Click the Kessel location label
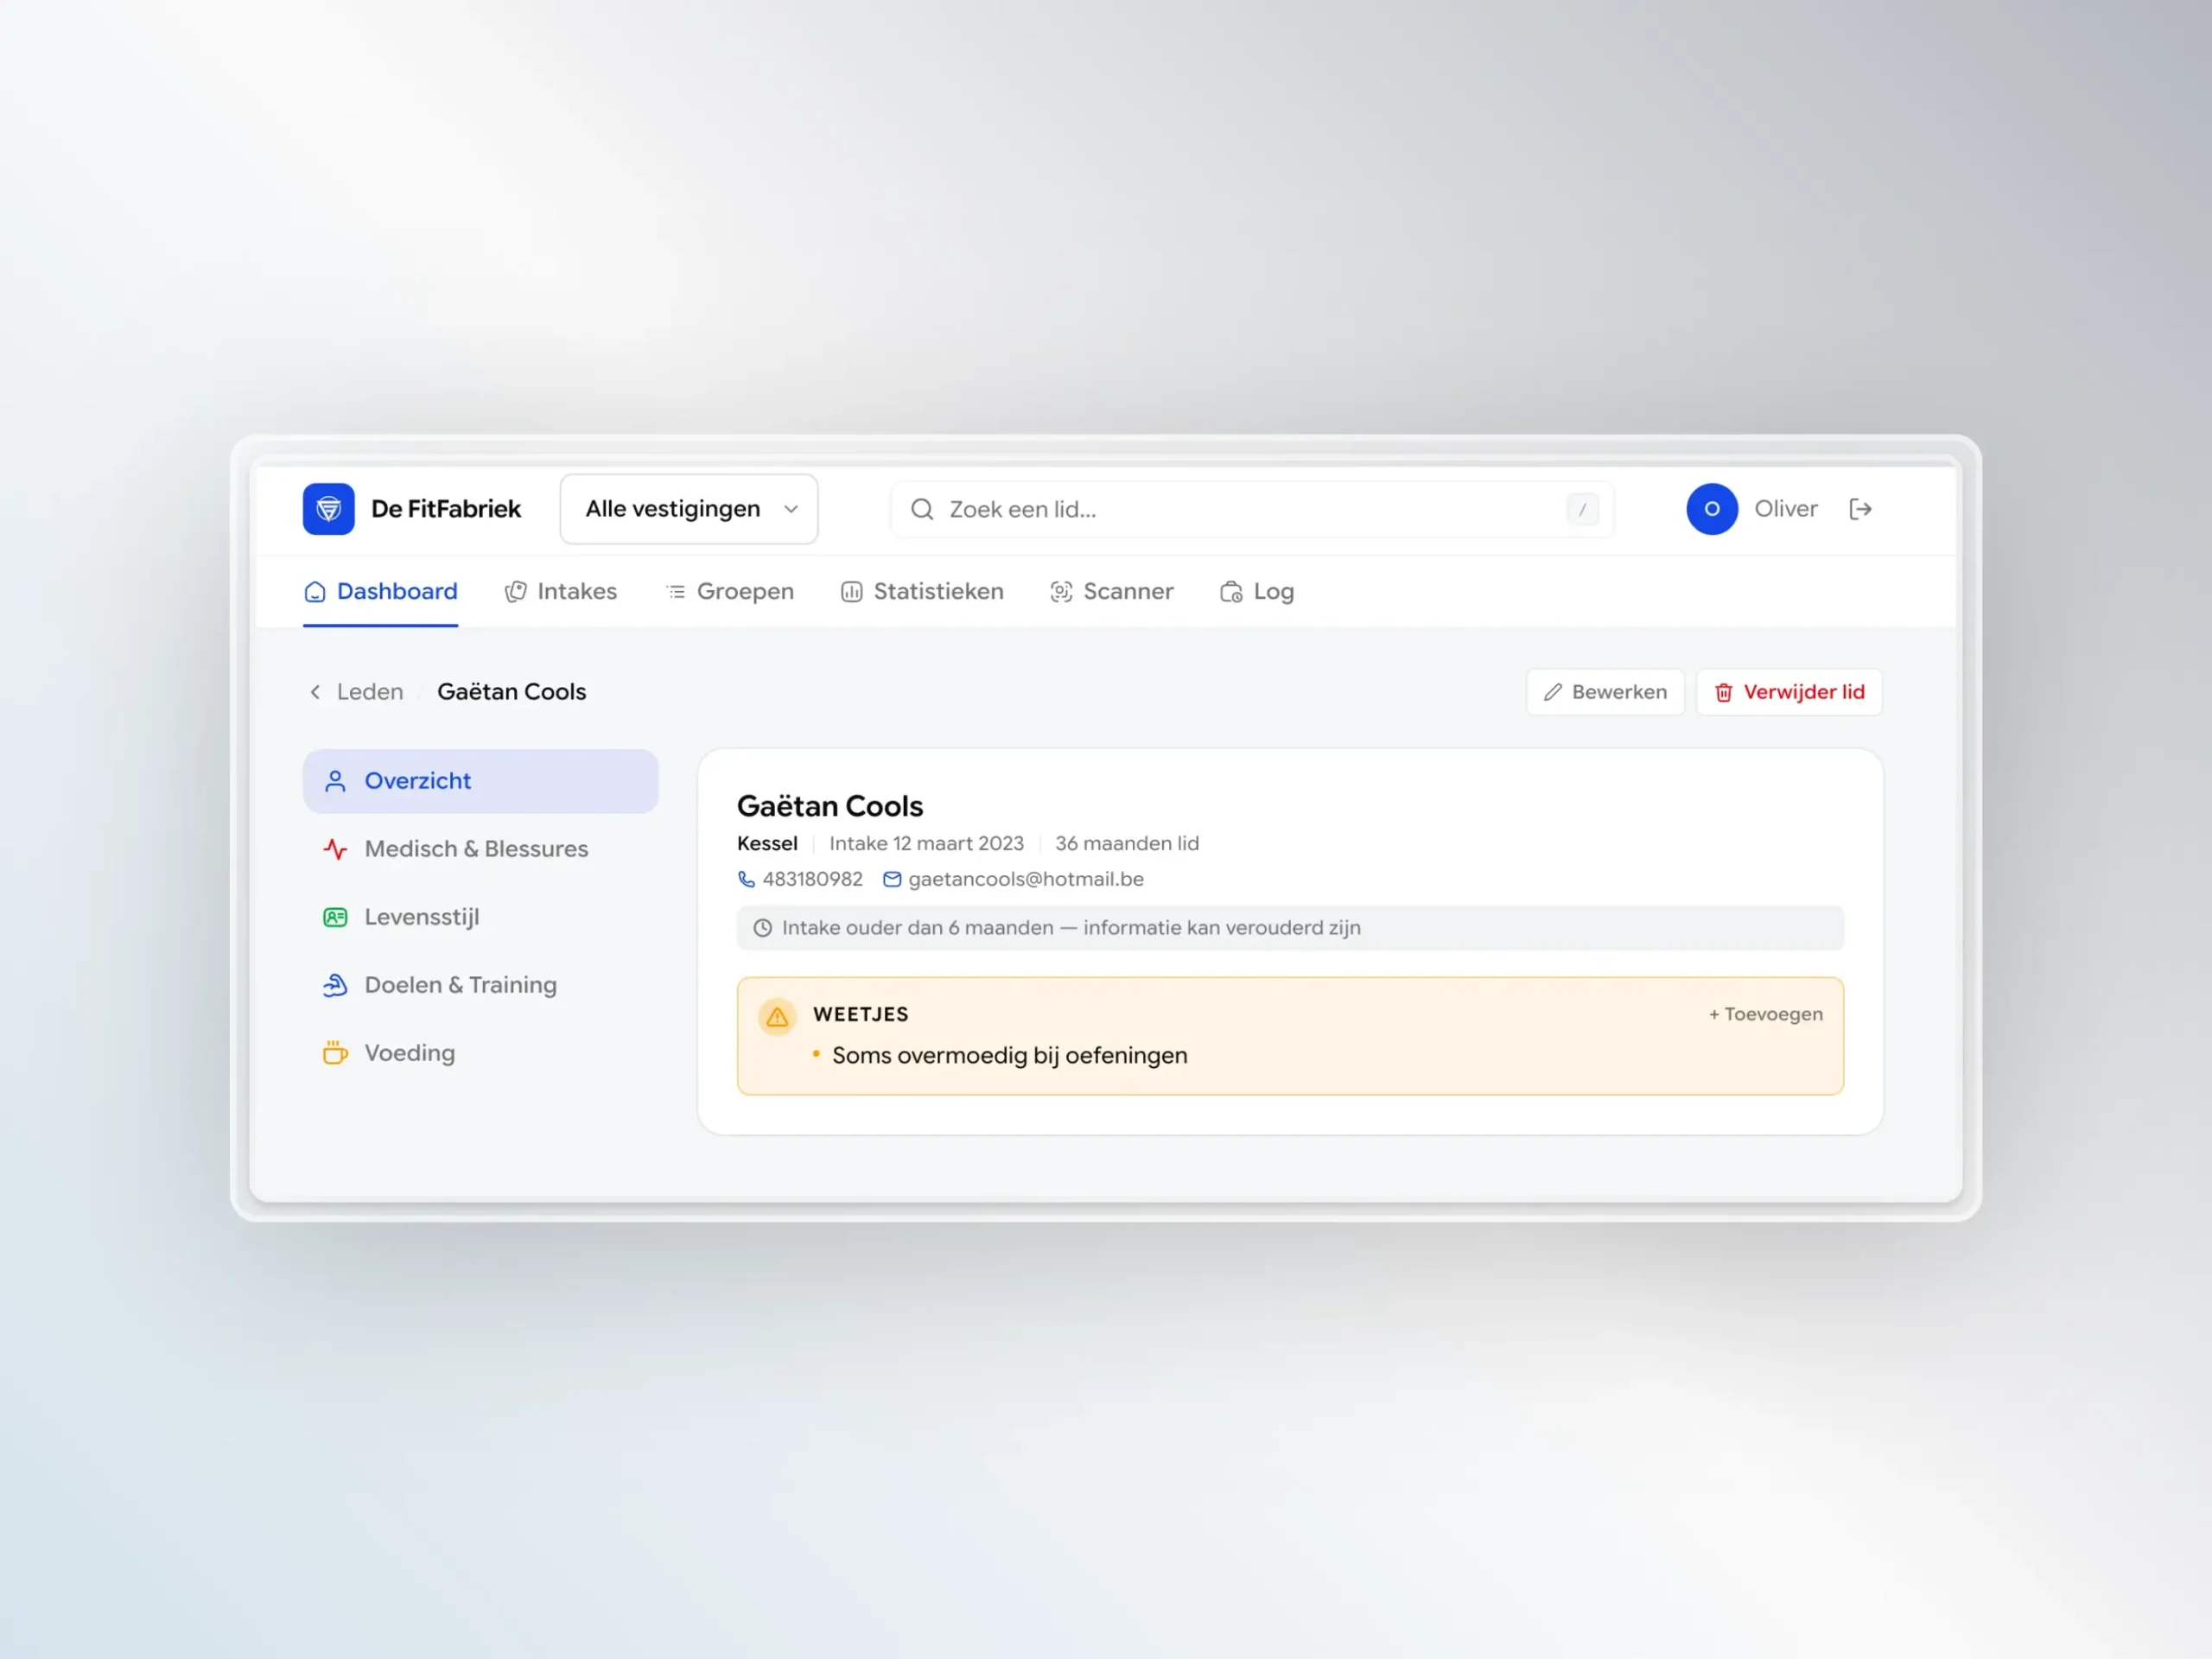Image resolution: width=2212 pixels, height=1659 pixels. [x=767, y=843]
